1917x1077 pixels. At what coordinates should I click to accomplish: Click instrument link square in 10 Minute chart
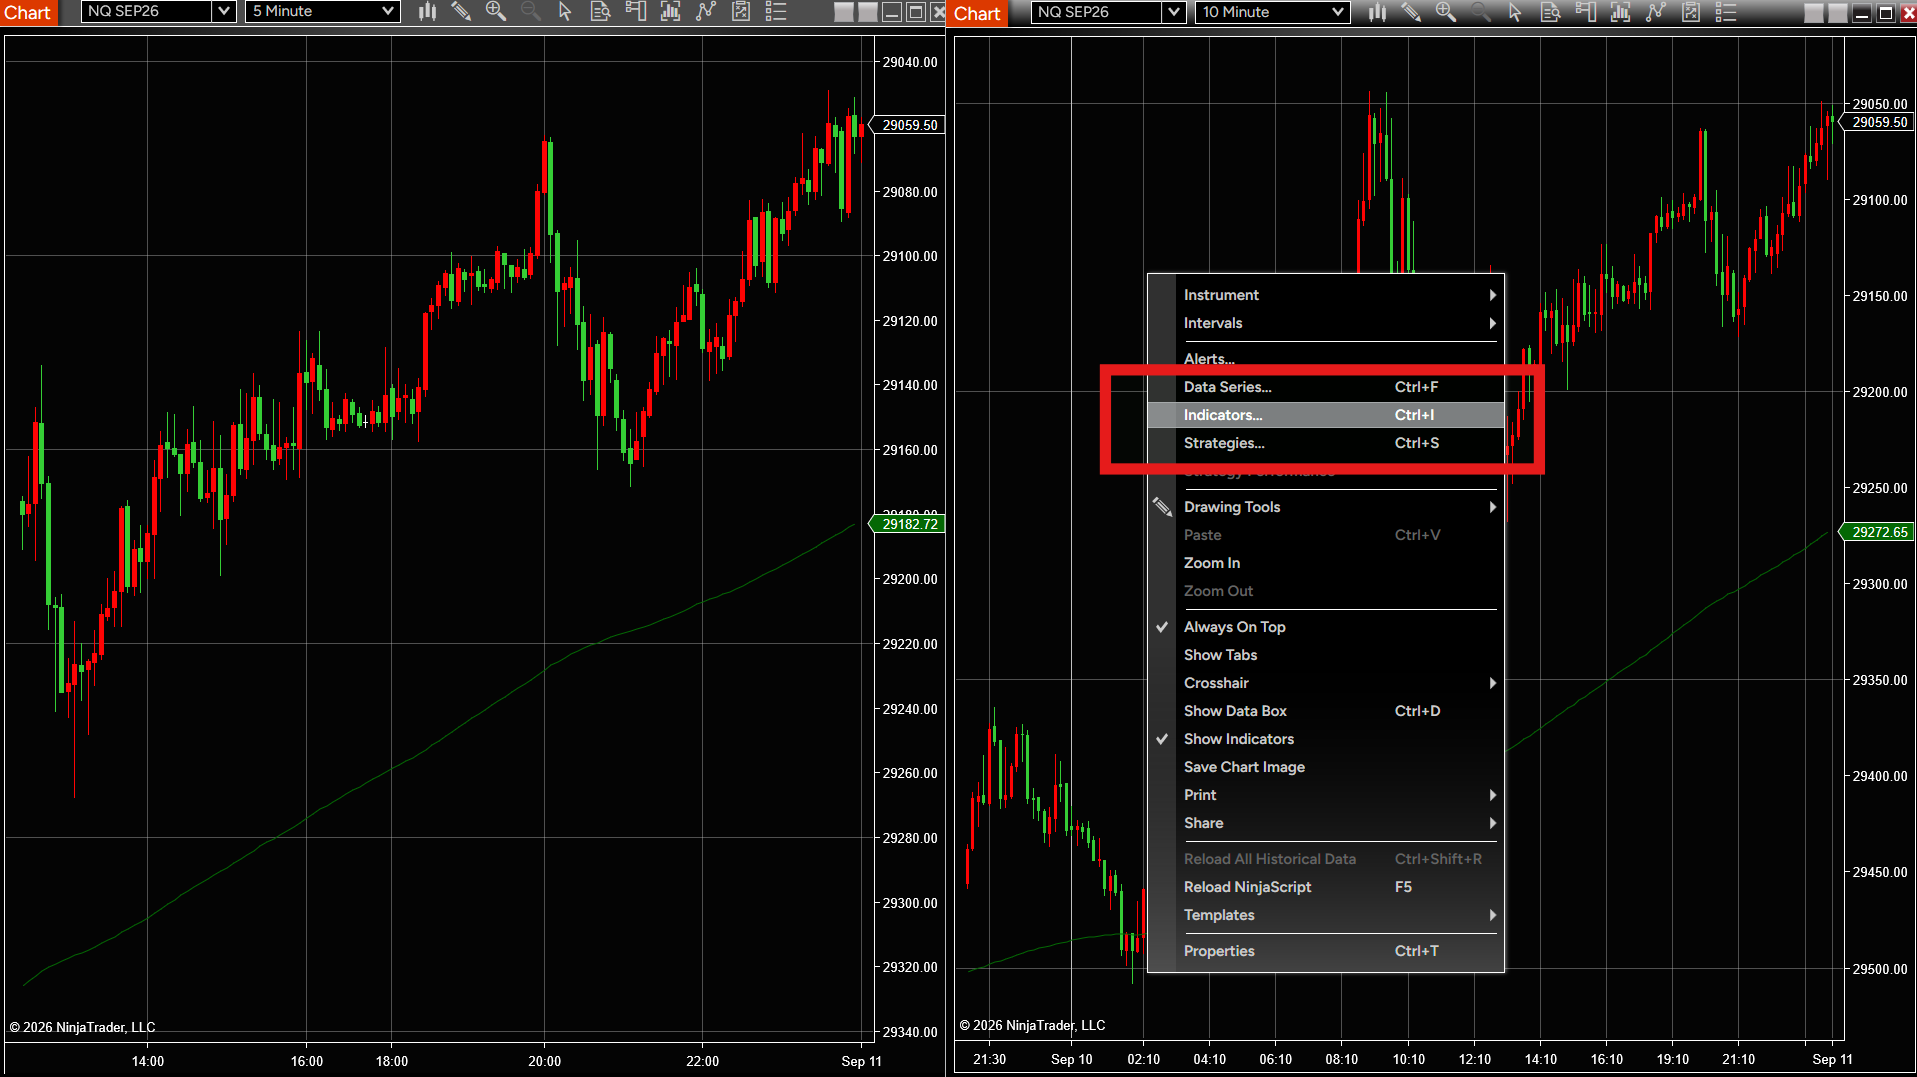[1814, 13]
